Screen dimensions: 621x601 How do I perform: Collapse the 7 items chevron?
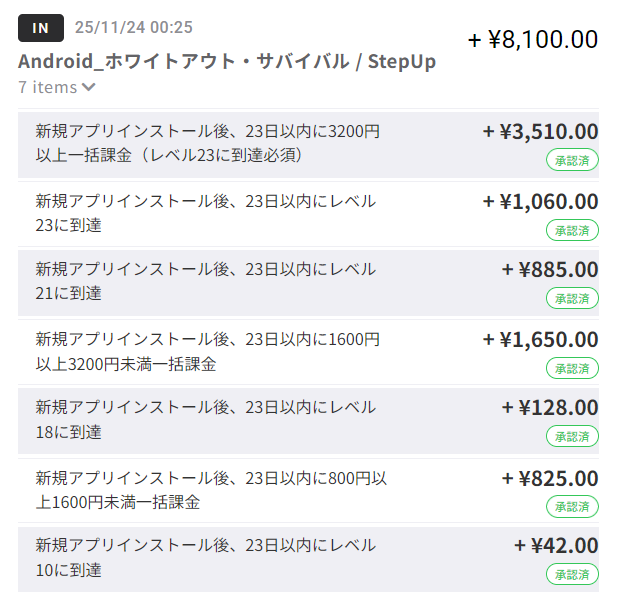click(x=89, y=87)
